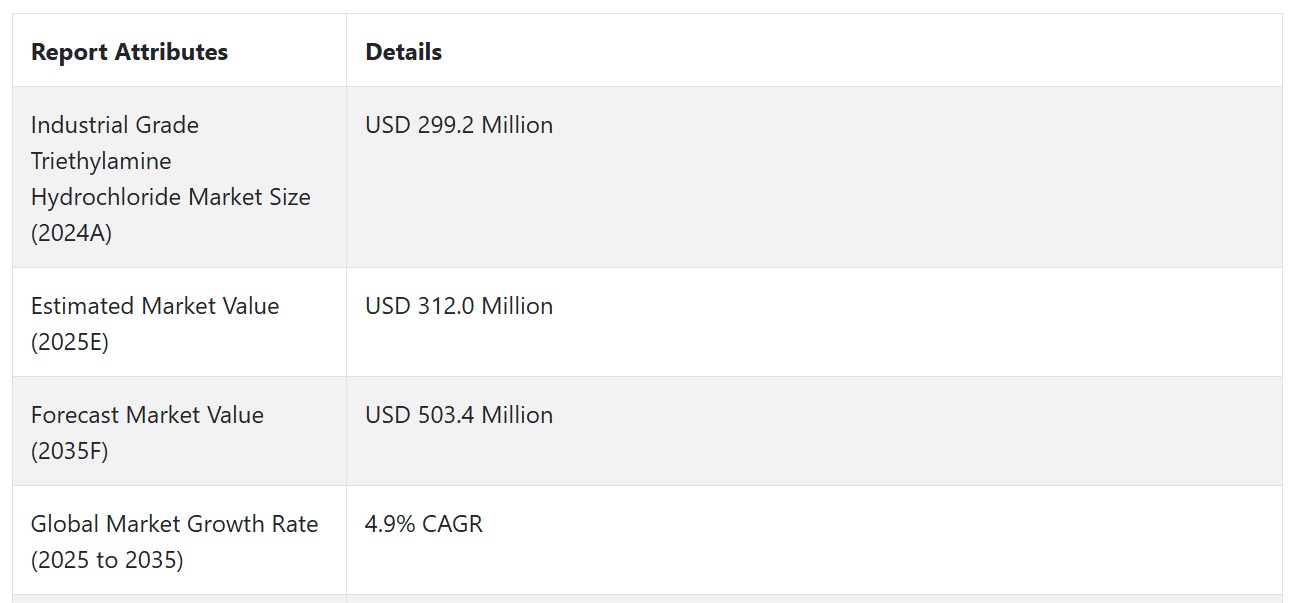Click the (2035F) label text
This screenshot has width=1296, height=603.
pos(70,452)
